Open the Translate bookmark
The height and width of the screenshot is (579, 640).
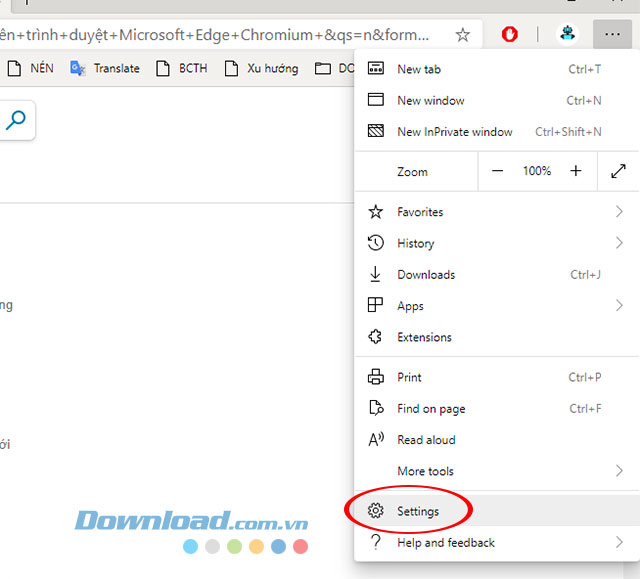(105, 69)
